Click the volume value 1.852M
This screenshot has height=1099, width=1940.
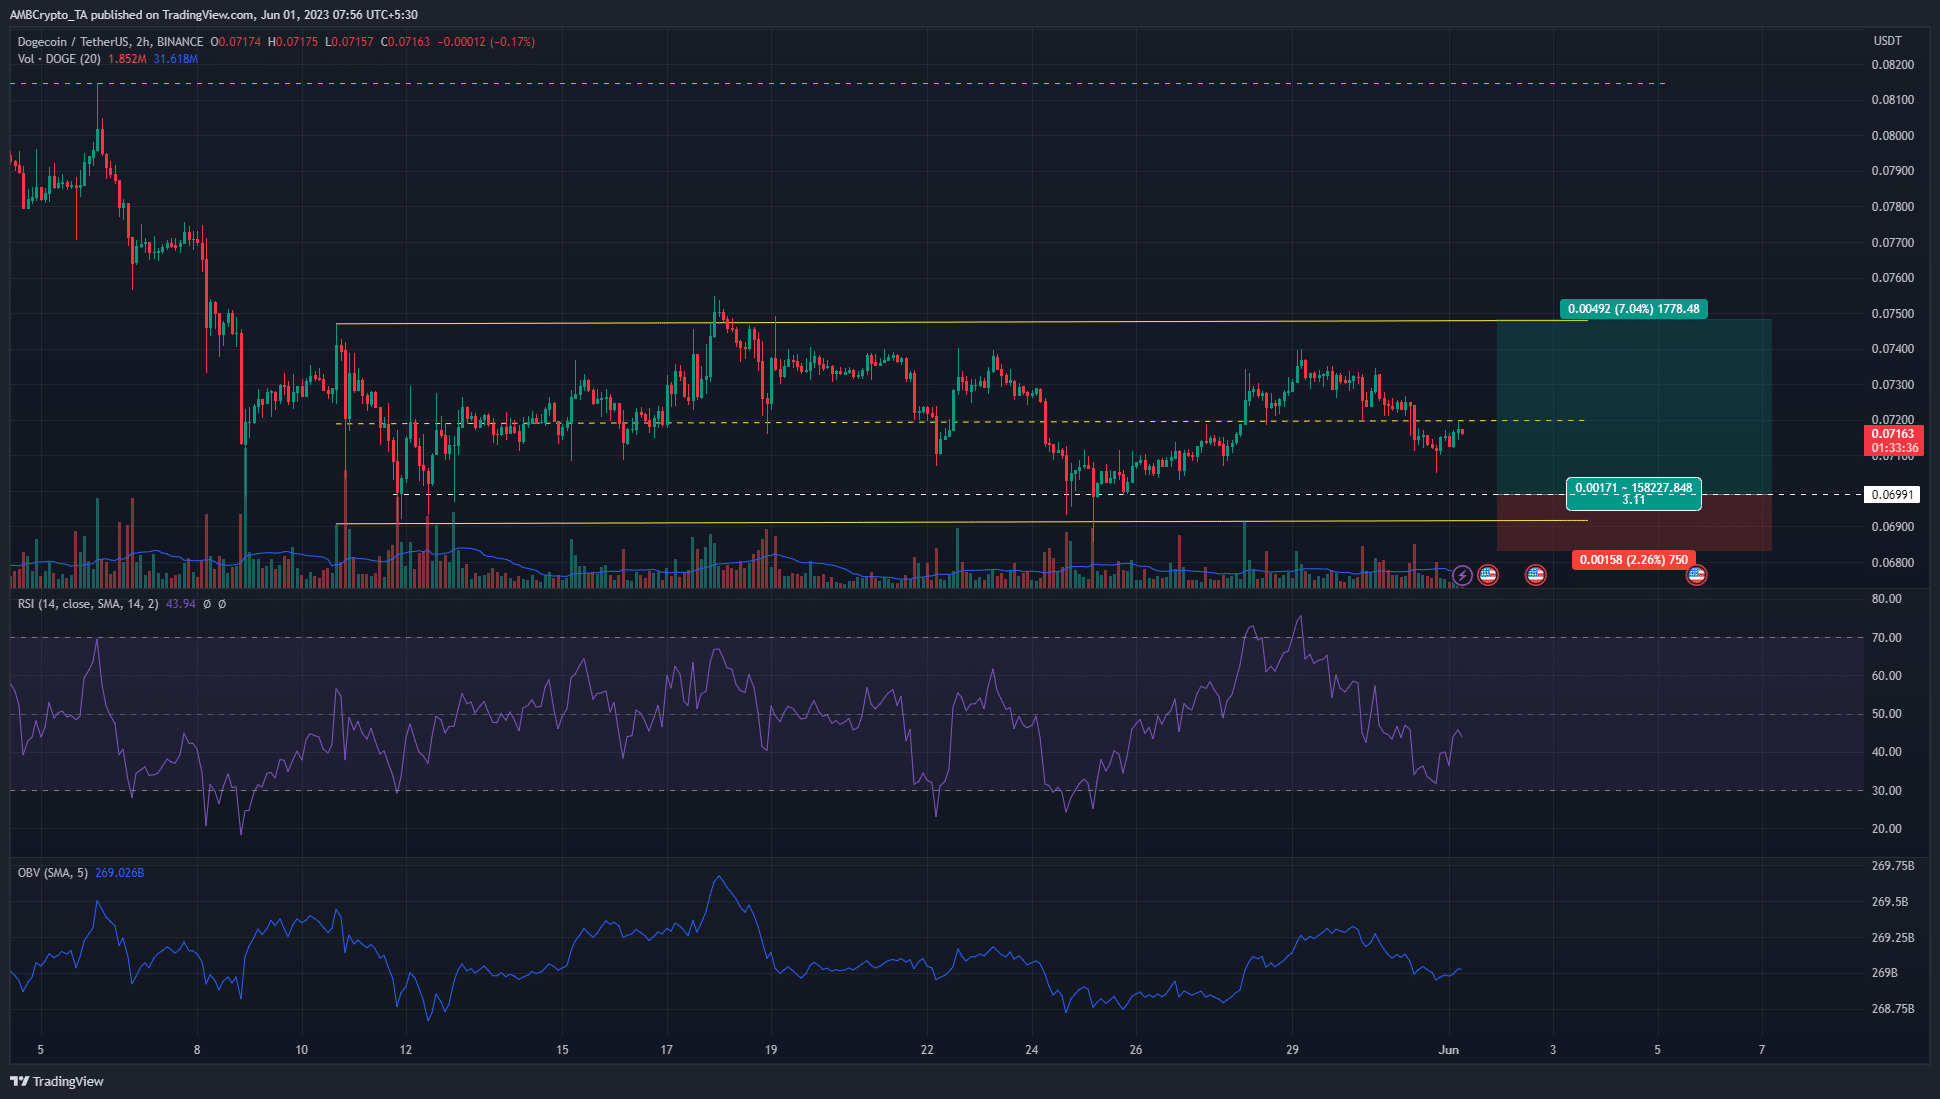pyautogui.click(x=127, y=59)
